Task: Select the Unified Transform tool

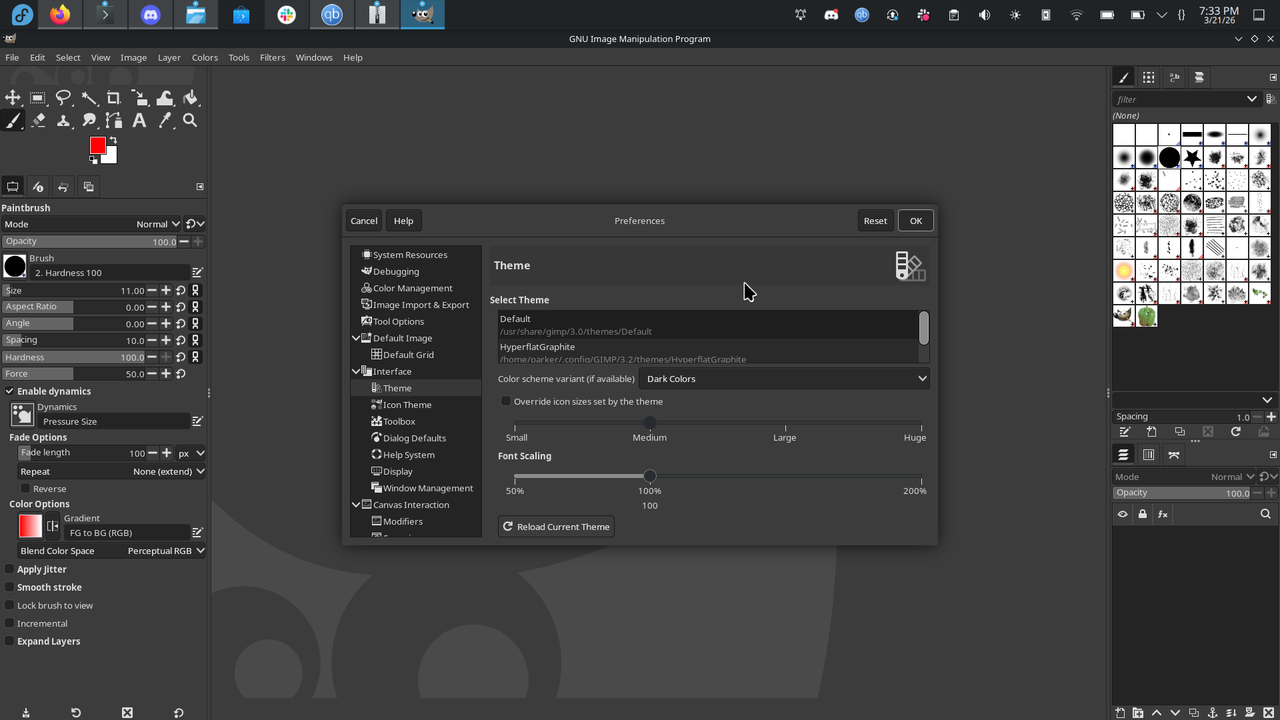Action: (x=140, y=97)
